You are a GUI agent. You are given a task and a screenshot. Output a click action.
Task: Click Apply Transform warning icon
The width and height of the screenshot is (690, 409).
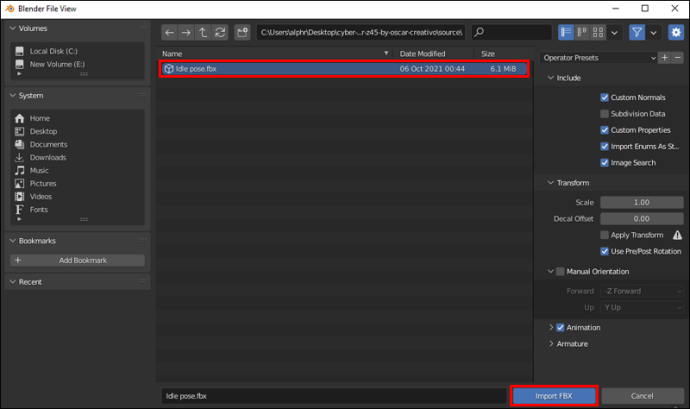[x=677, y=235]
